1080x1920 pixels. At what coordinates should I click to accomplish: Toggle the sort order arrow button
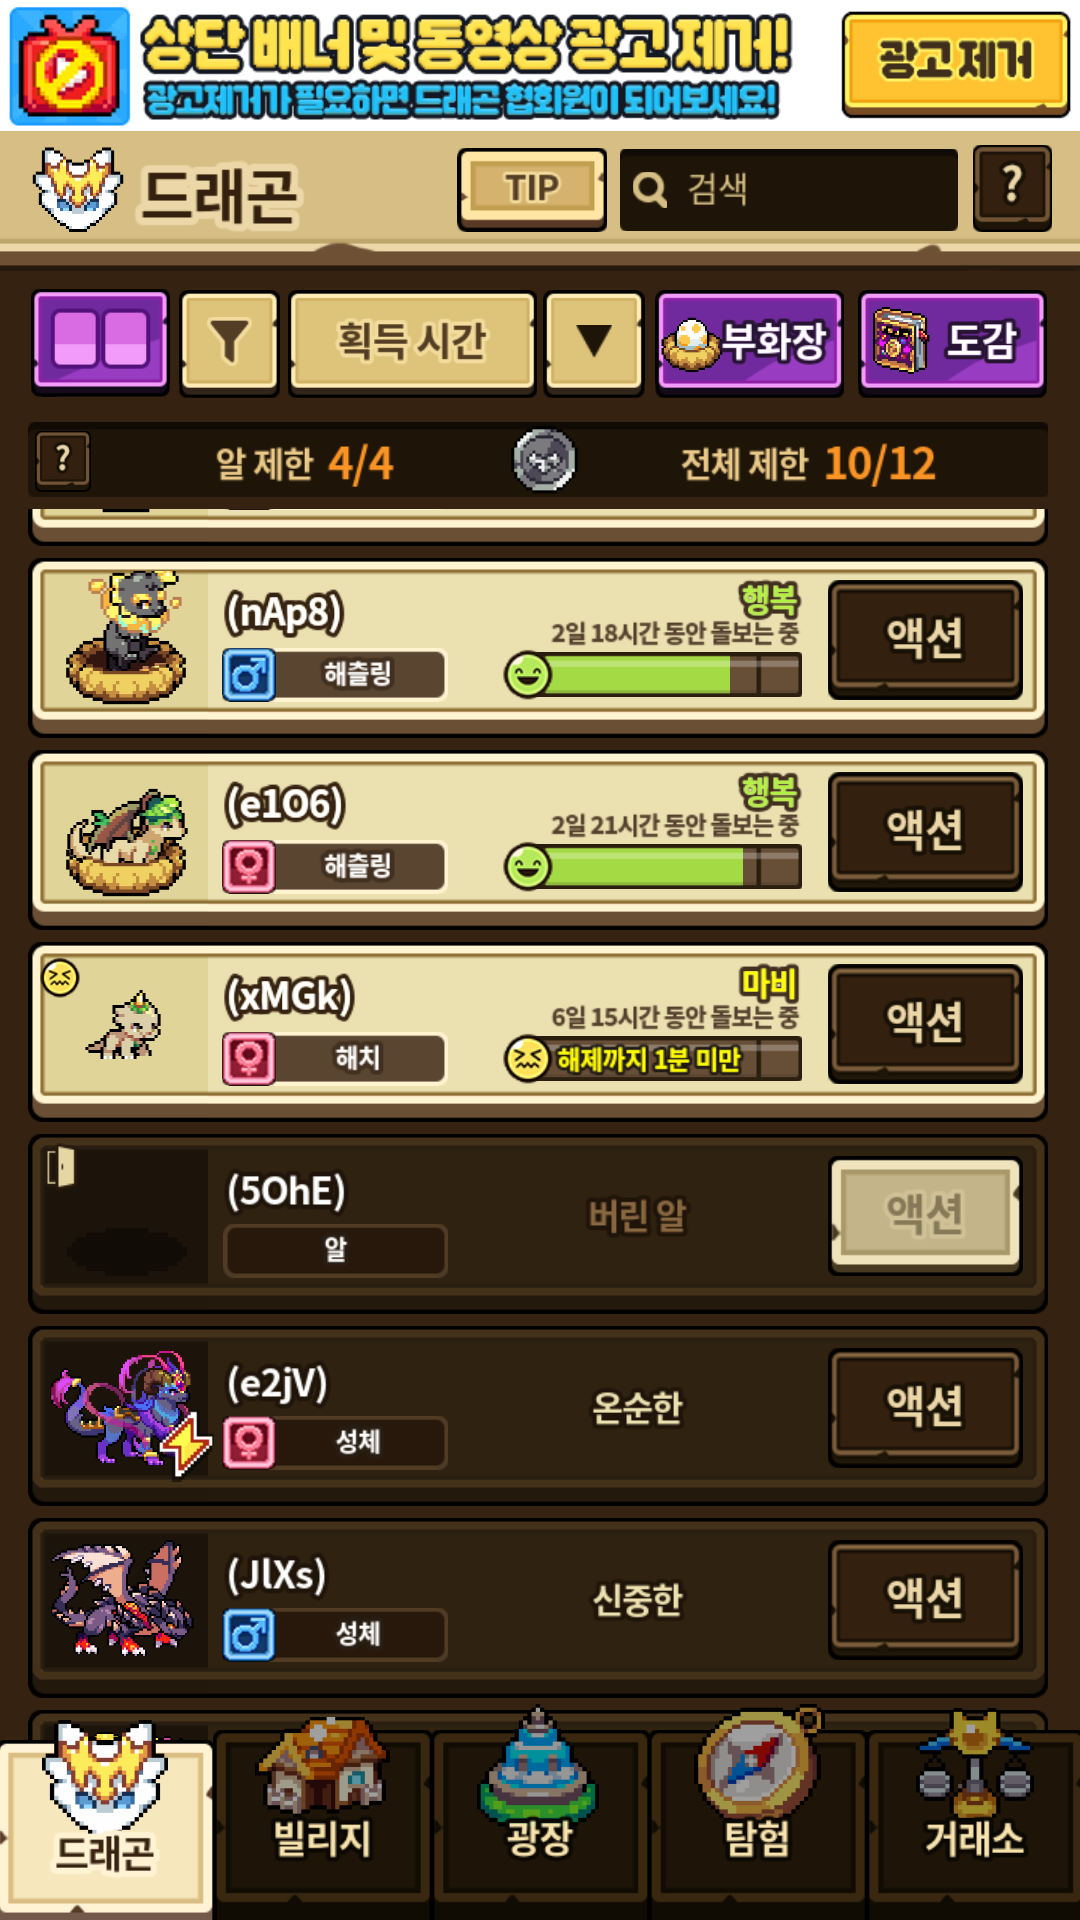(594, 341)
